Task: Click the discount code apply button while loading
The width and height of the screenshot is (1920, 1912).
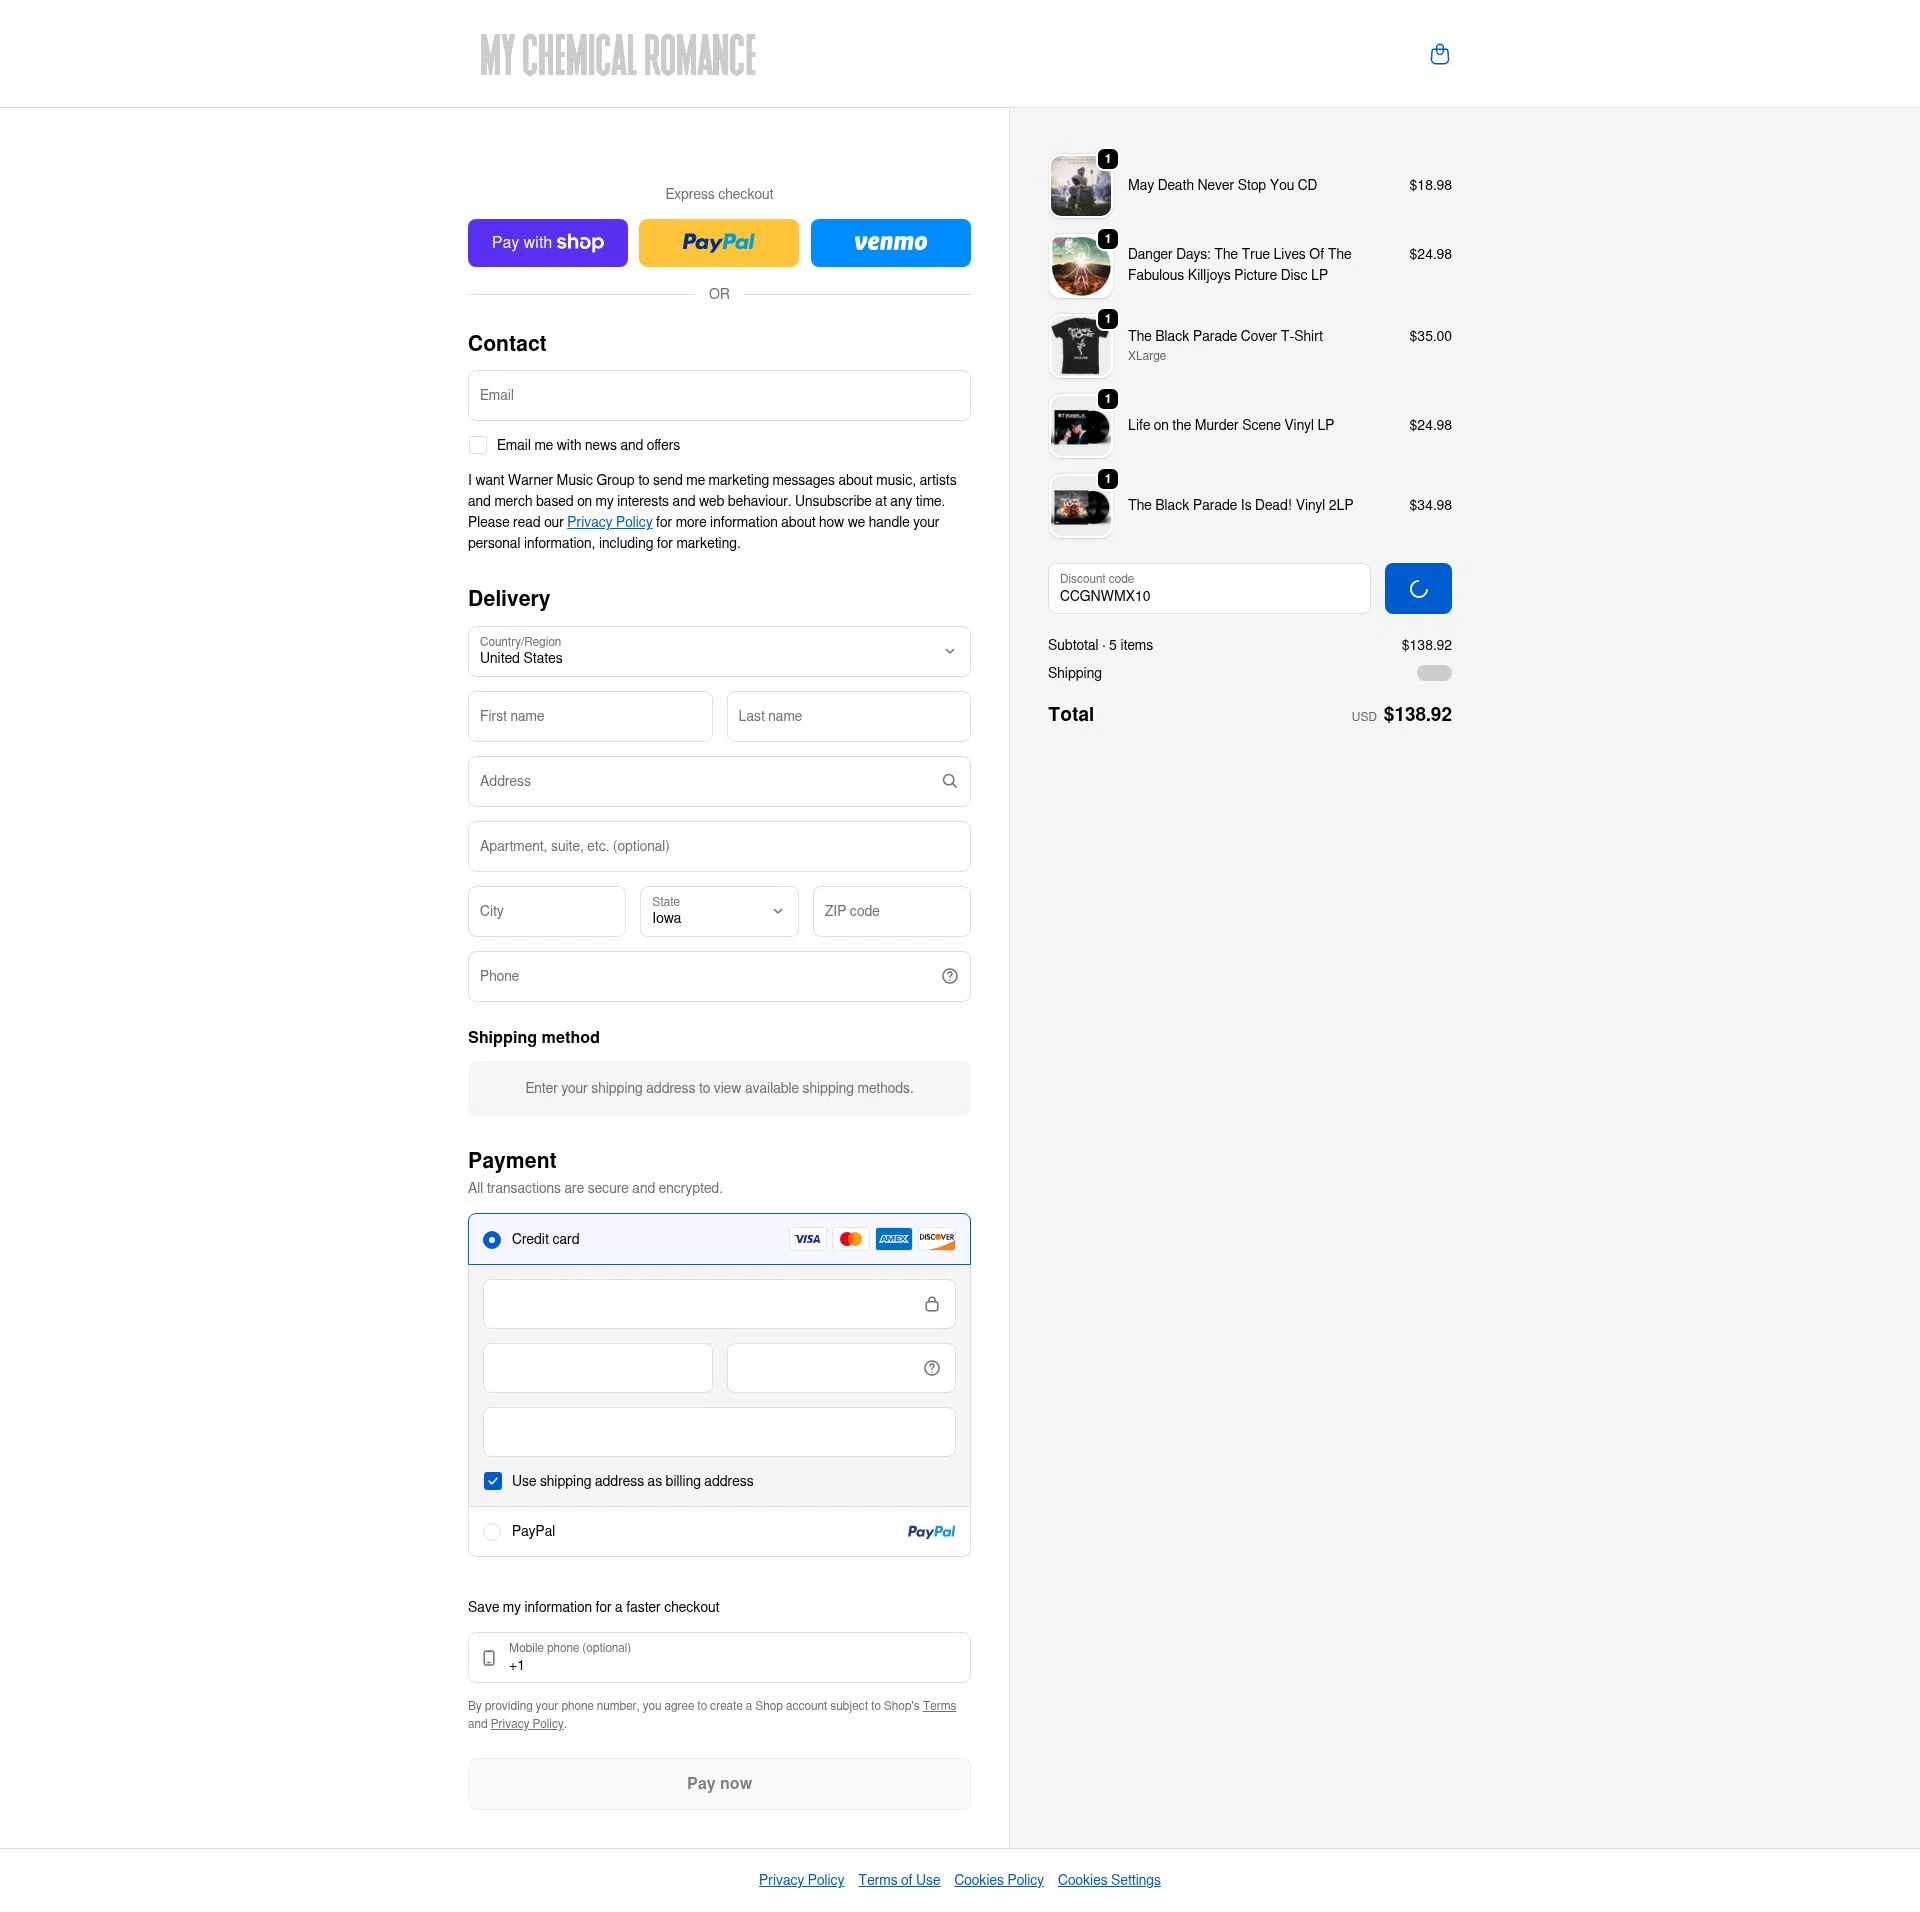Action: (1417, 588)
